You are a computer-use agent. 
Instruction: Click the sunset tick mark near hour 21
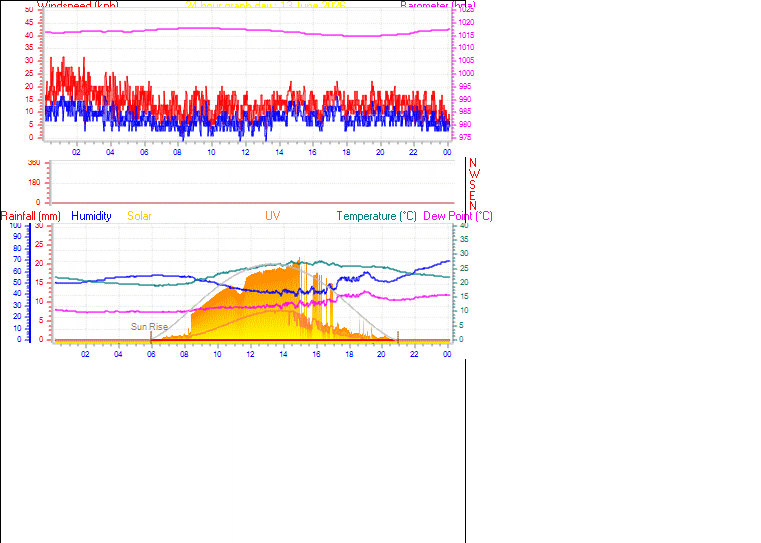pos(398,337)
